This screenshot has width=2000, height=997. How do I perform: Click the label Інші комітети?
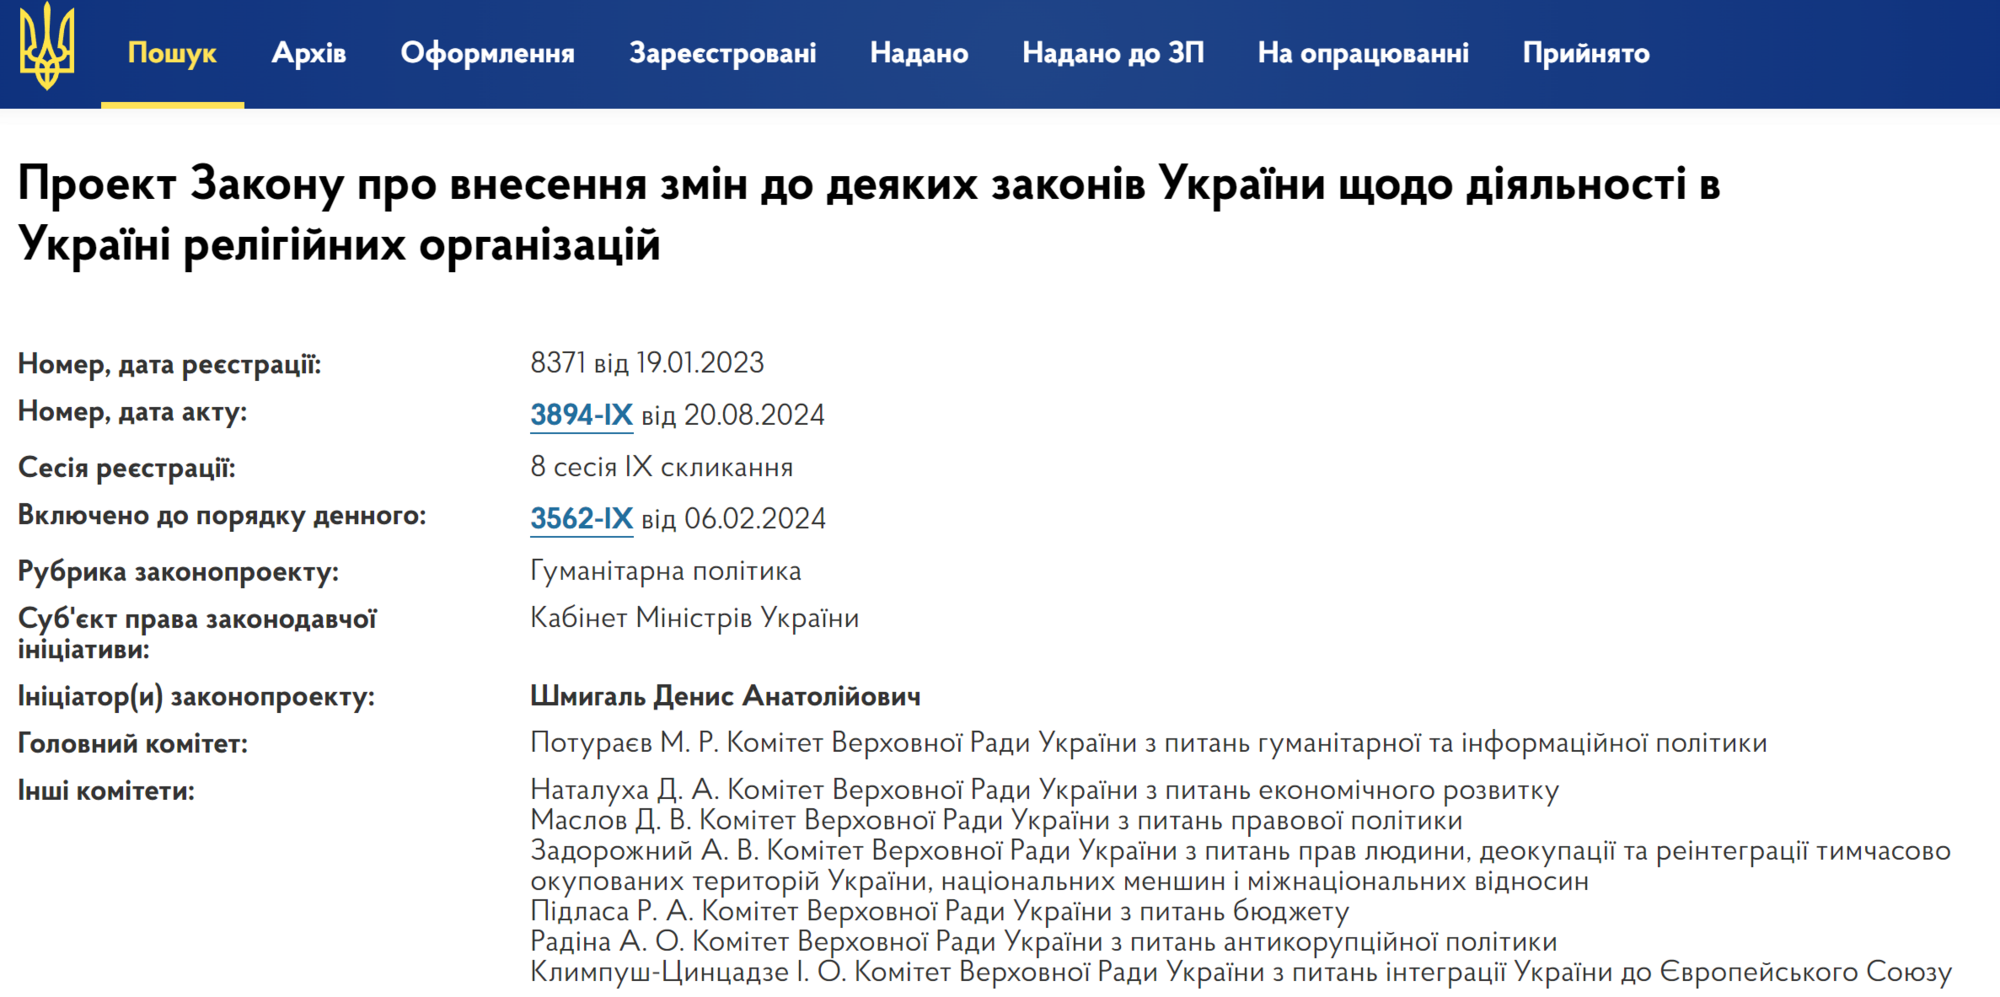point(106,791)
